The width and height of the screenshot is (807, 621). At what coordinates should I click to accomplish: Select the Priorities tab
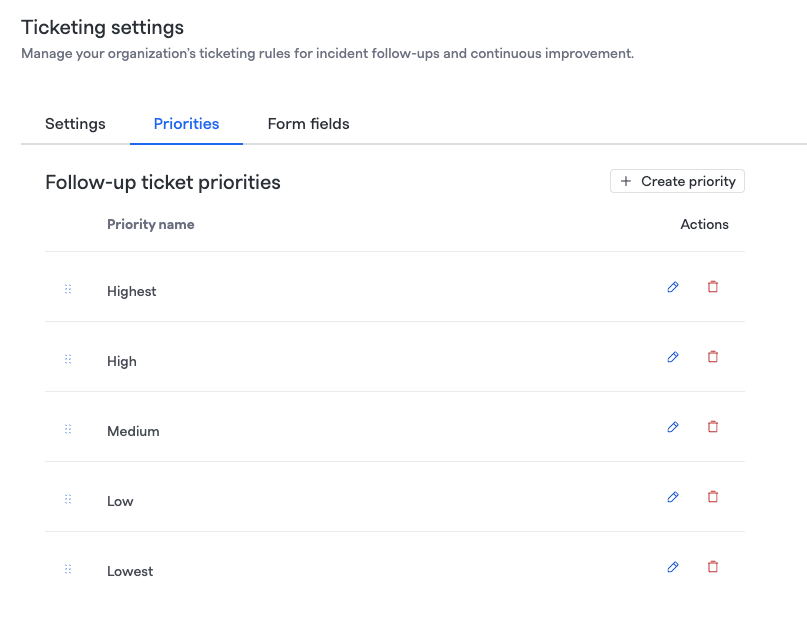point(186,124)
